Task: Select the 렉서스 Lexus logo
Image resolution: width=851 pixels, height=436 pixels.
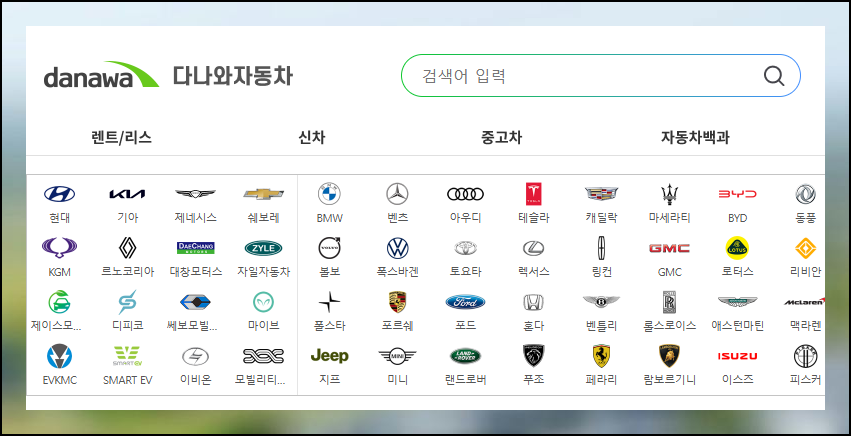Action: (x=534, y=248)
